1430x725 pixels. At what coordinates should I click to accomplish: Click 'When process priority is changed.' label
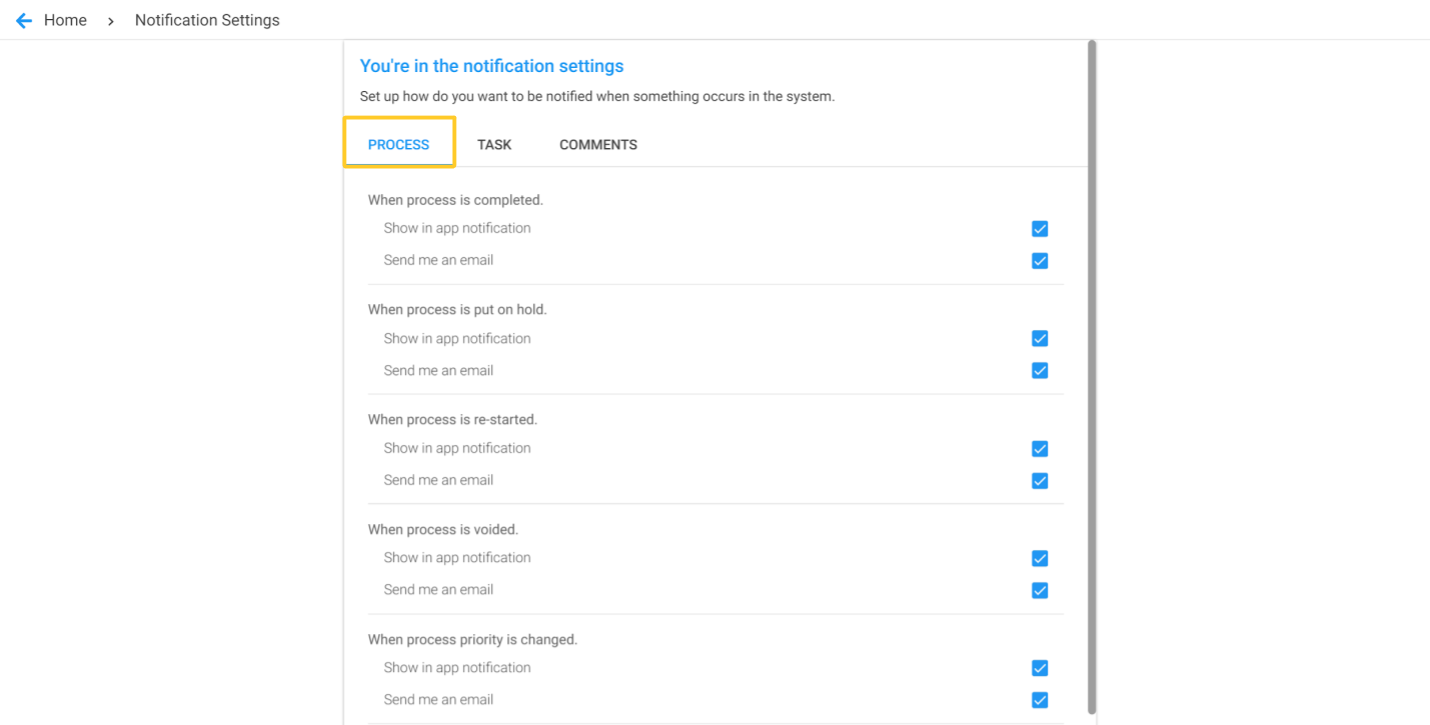[473, 639]
